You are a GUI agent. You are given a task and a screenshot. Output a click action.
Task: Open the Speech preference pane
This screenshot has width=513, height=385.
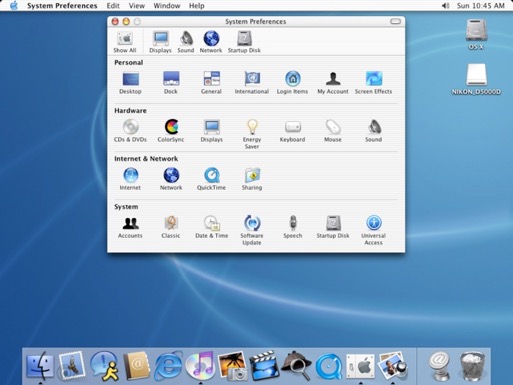(x=293, y=227)
